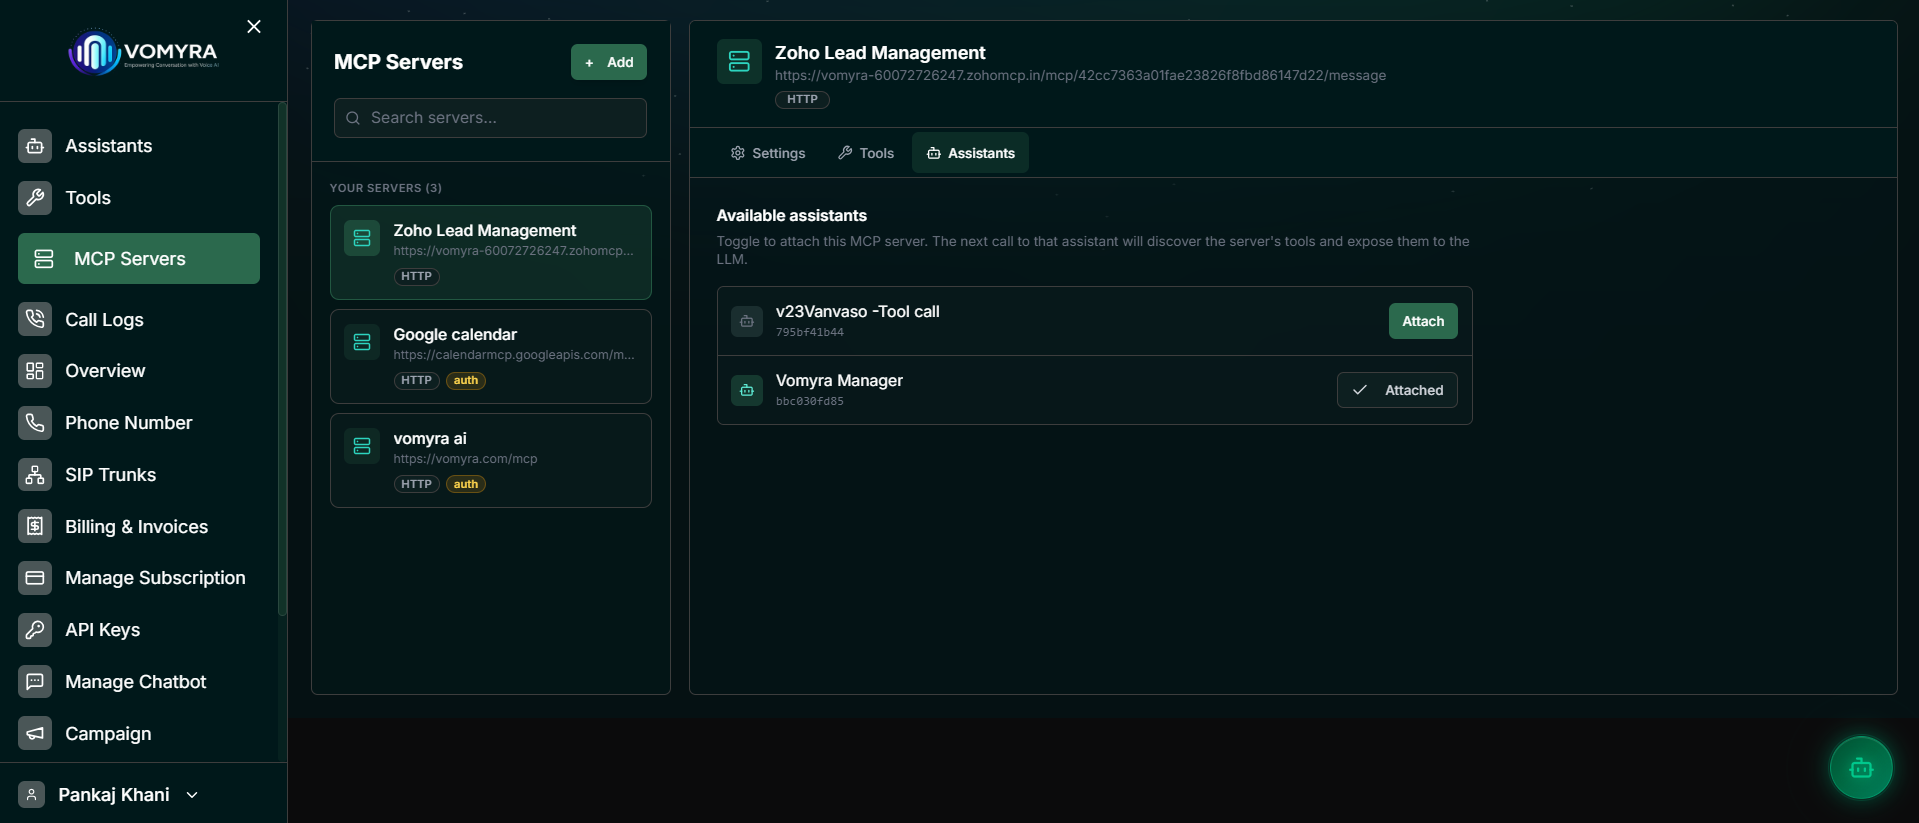This screenshot has height=823, width=1919.
Task: Open Call Logs phone icon
Action: [x=35, y=319]
